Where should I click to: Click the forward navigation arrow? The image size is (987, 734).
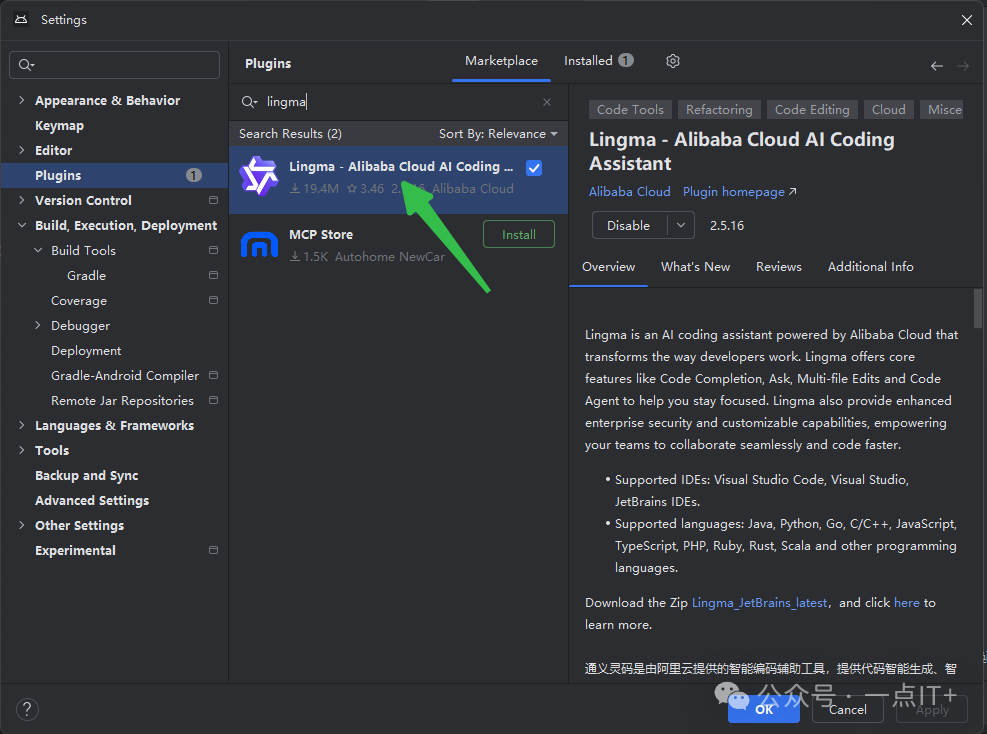pyautogui.click(x=962, y=66)
